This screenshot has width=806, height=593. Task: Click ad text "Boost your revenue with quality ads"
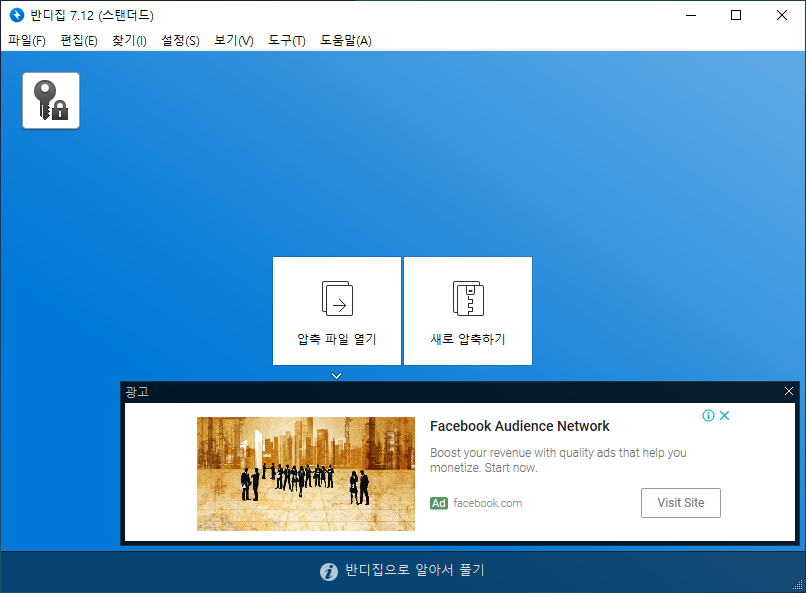pos(522,453)
